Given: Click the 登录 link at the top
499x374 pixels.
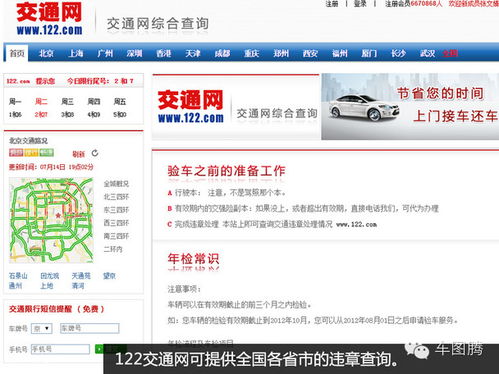Looking at the screenshot, I should pyautogui.click(x=360, y=4).
